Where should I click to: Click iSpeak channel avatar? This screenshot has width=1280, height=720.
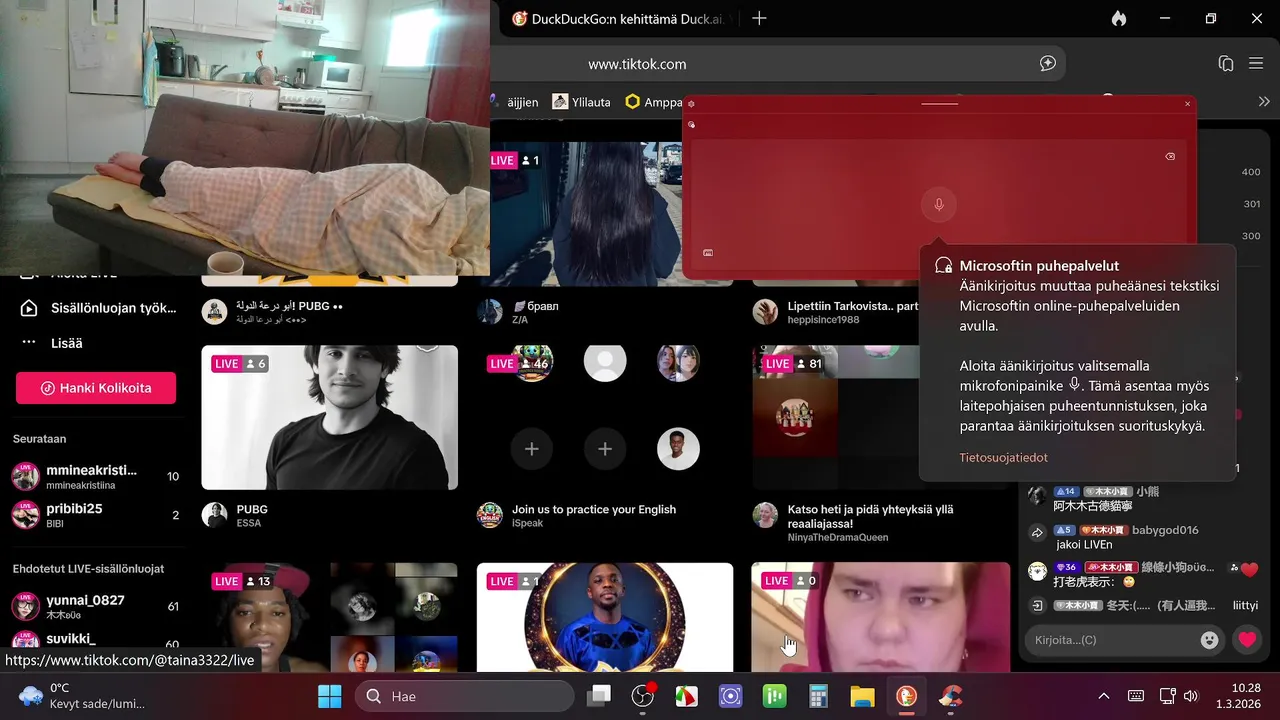point(490,515)
